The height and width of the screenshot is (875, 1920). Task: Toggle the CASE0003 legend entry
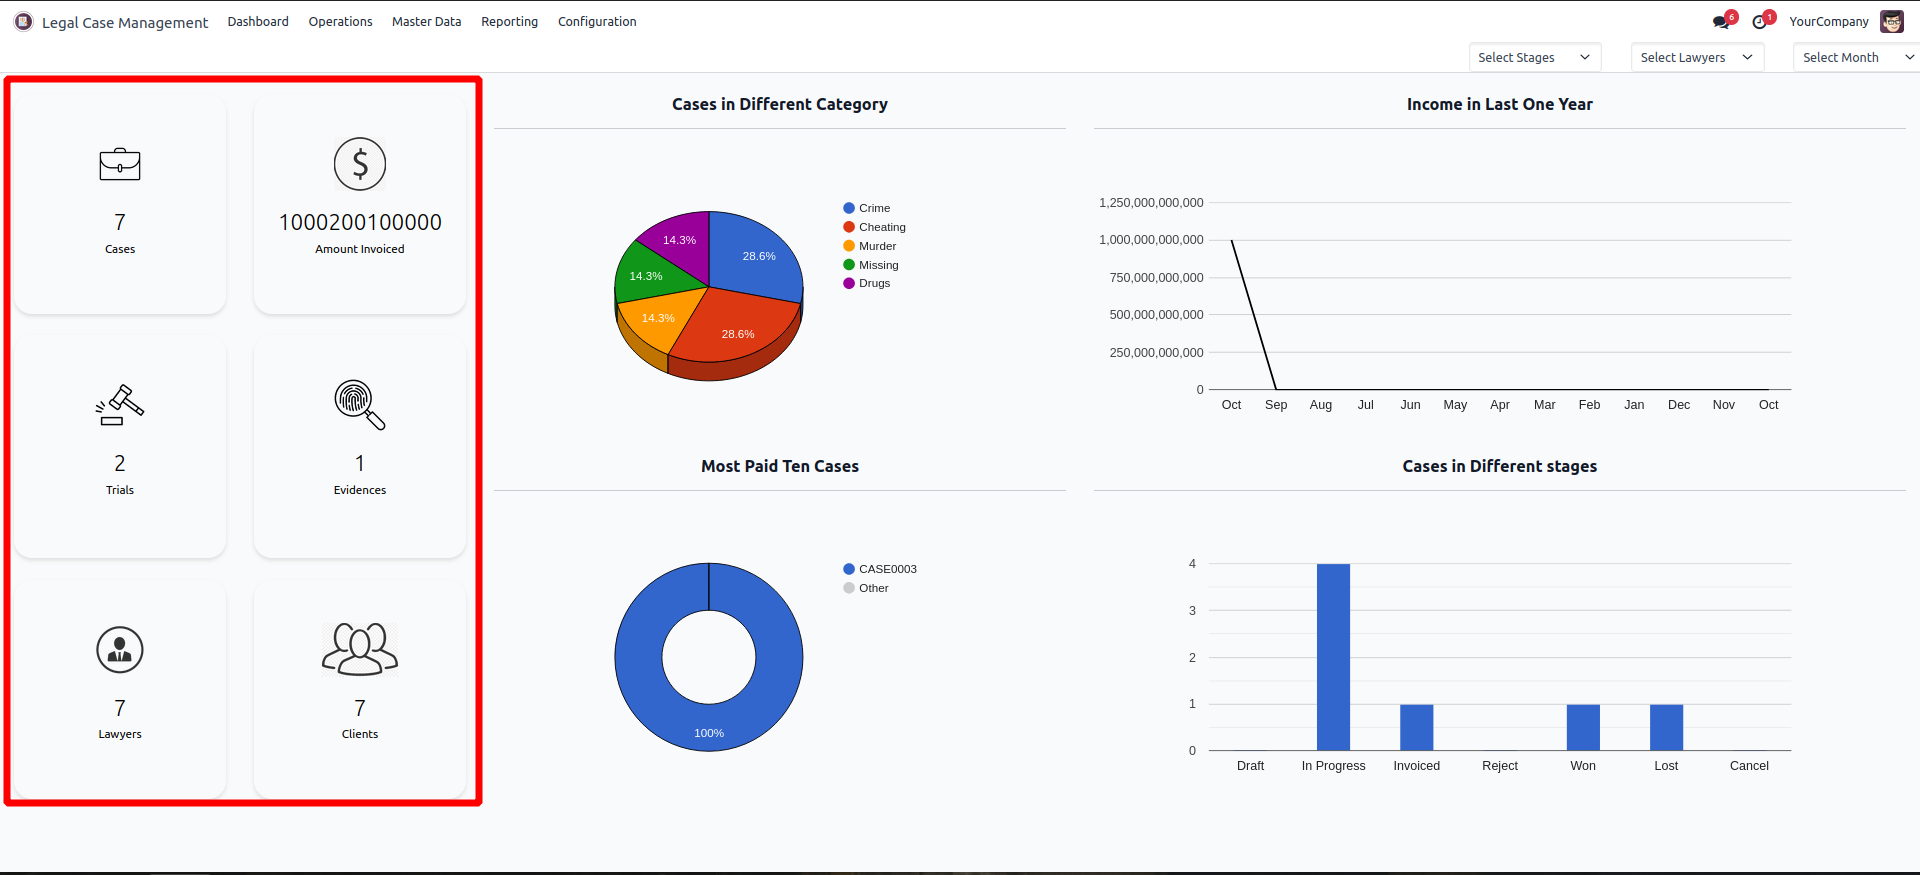[x=880, y=569]
